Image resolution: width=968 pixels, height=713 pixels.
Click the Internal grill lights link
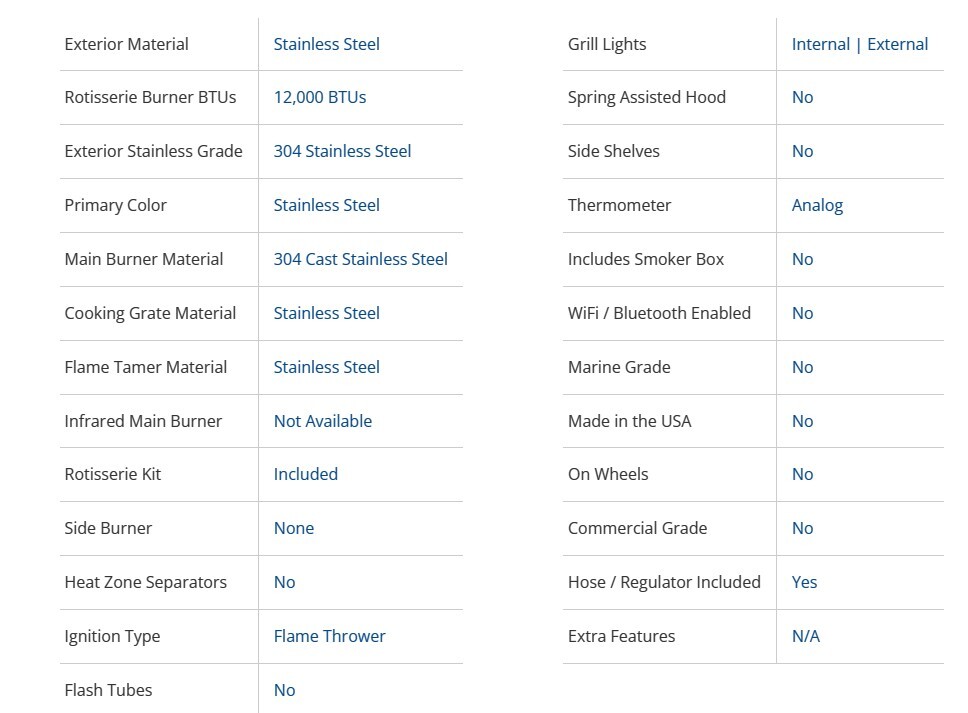click(820, 44)
